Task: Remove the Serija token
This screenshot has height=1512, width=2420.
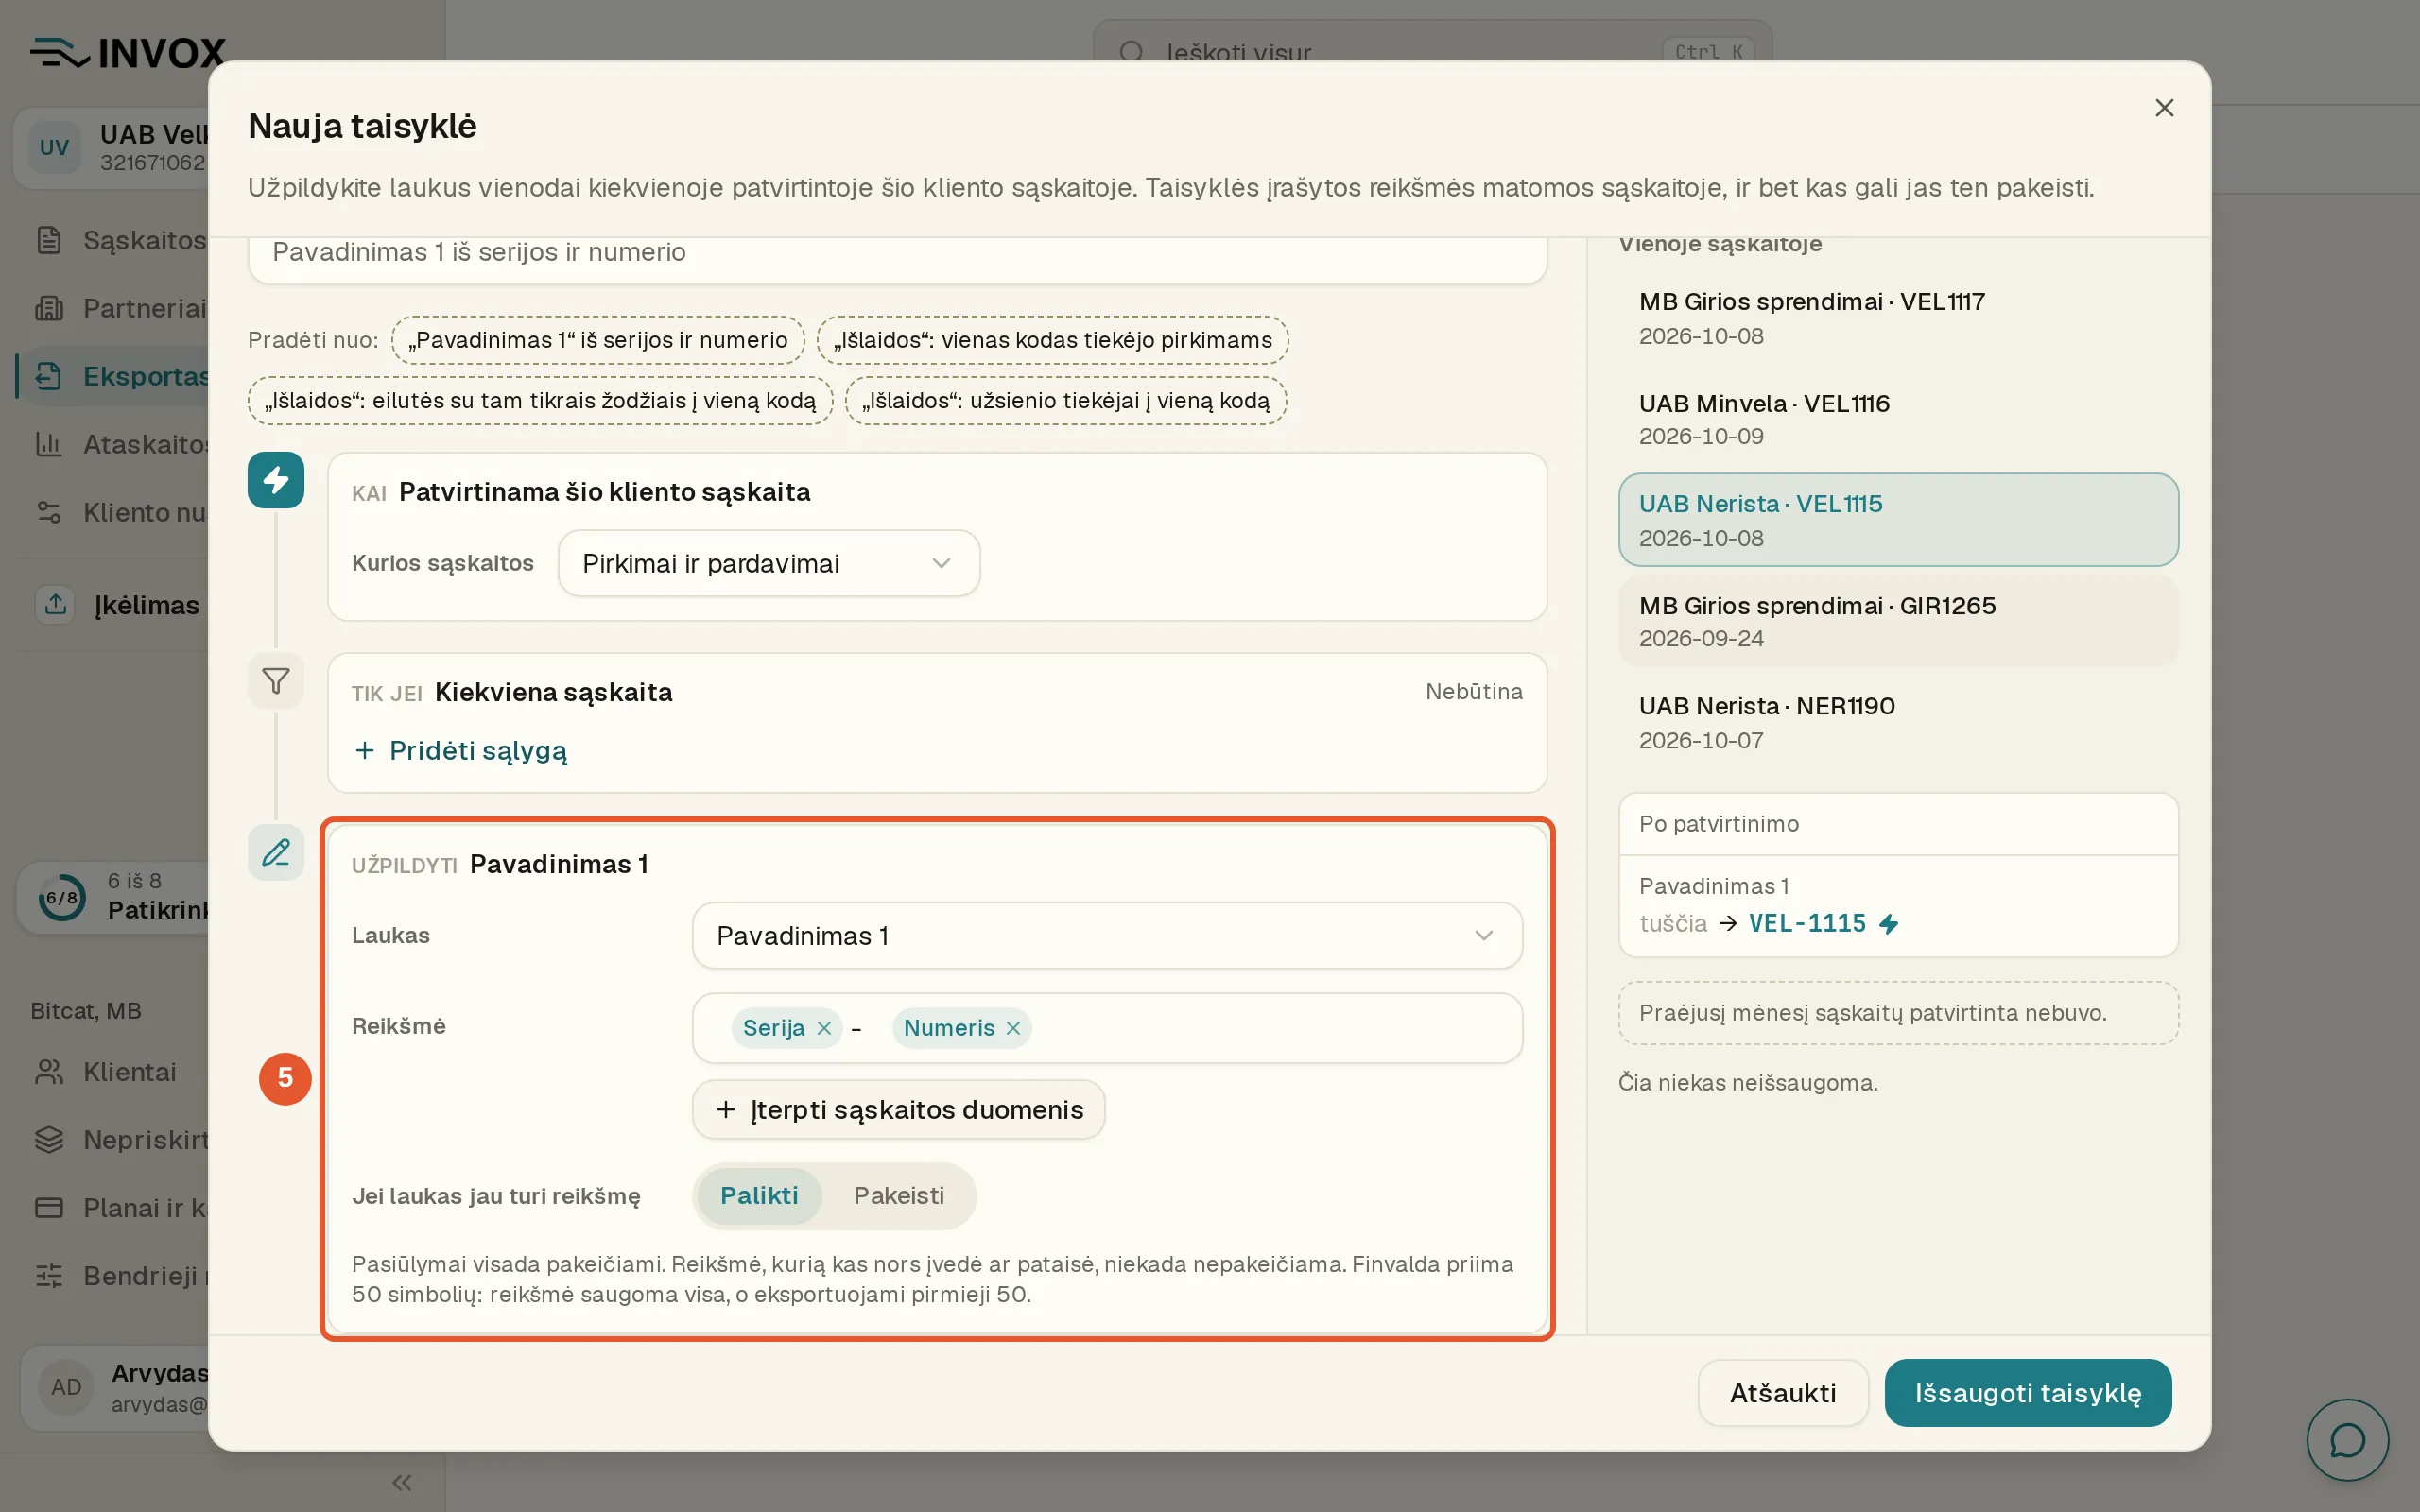Action: [824, 1028]
